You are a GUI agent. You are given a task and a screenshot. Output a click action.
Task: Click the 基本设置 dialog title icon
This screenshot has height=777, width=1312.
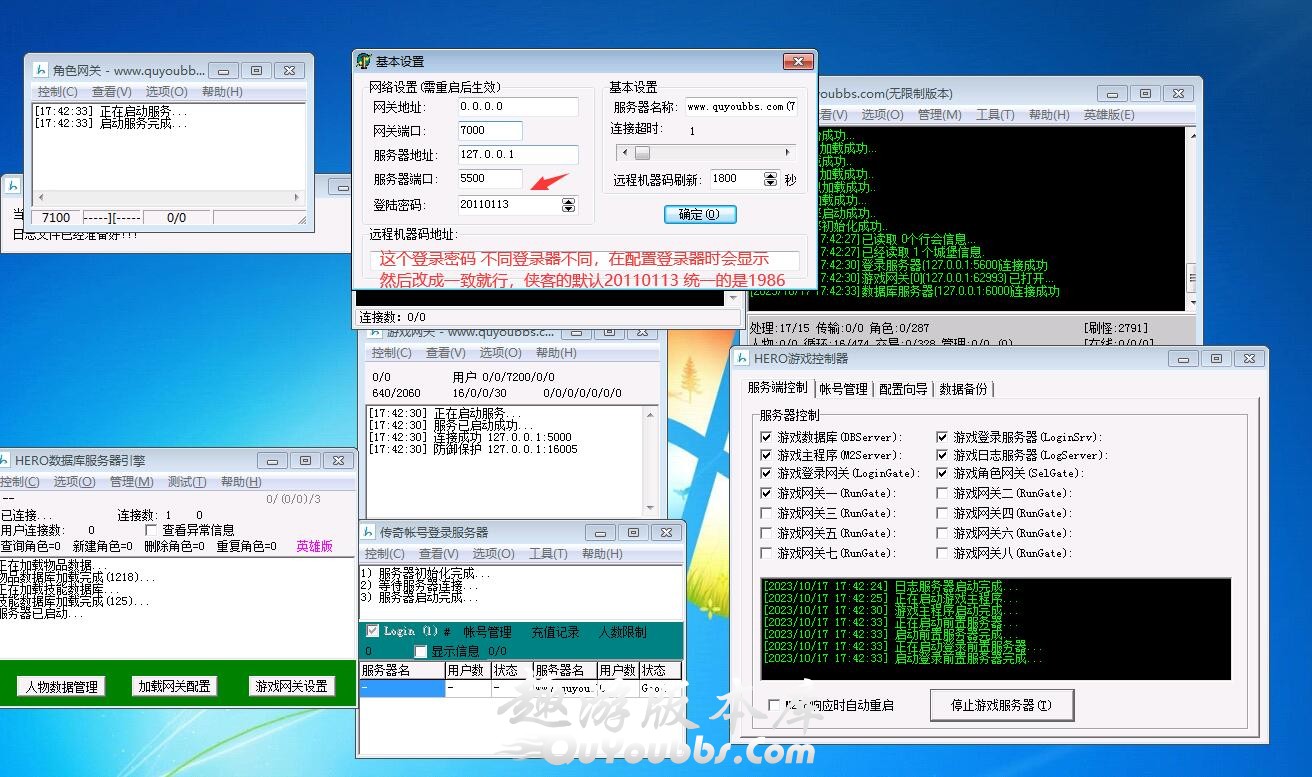(x=364, y=62)
